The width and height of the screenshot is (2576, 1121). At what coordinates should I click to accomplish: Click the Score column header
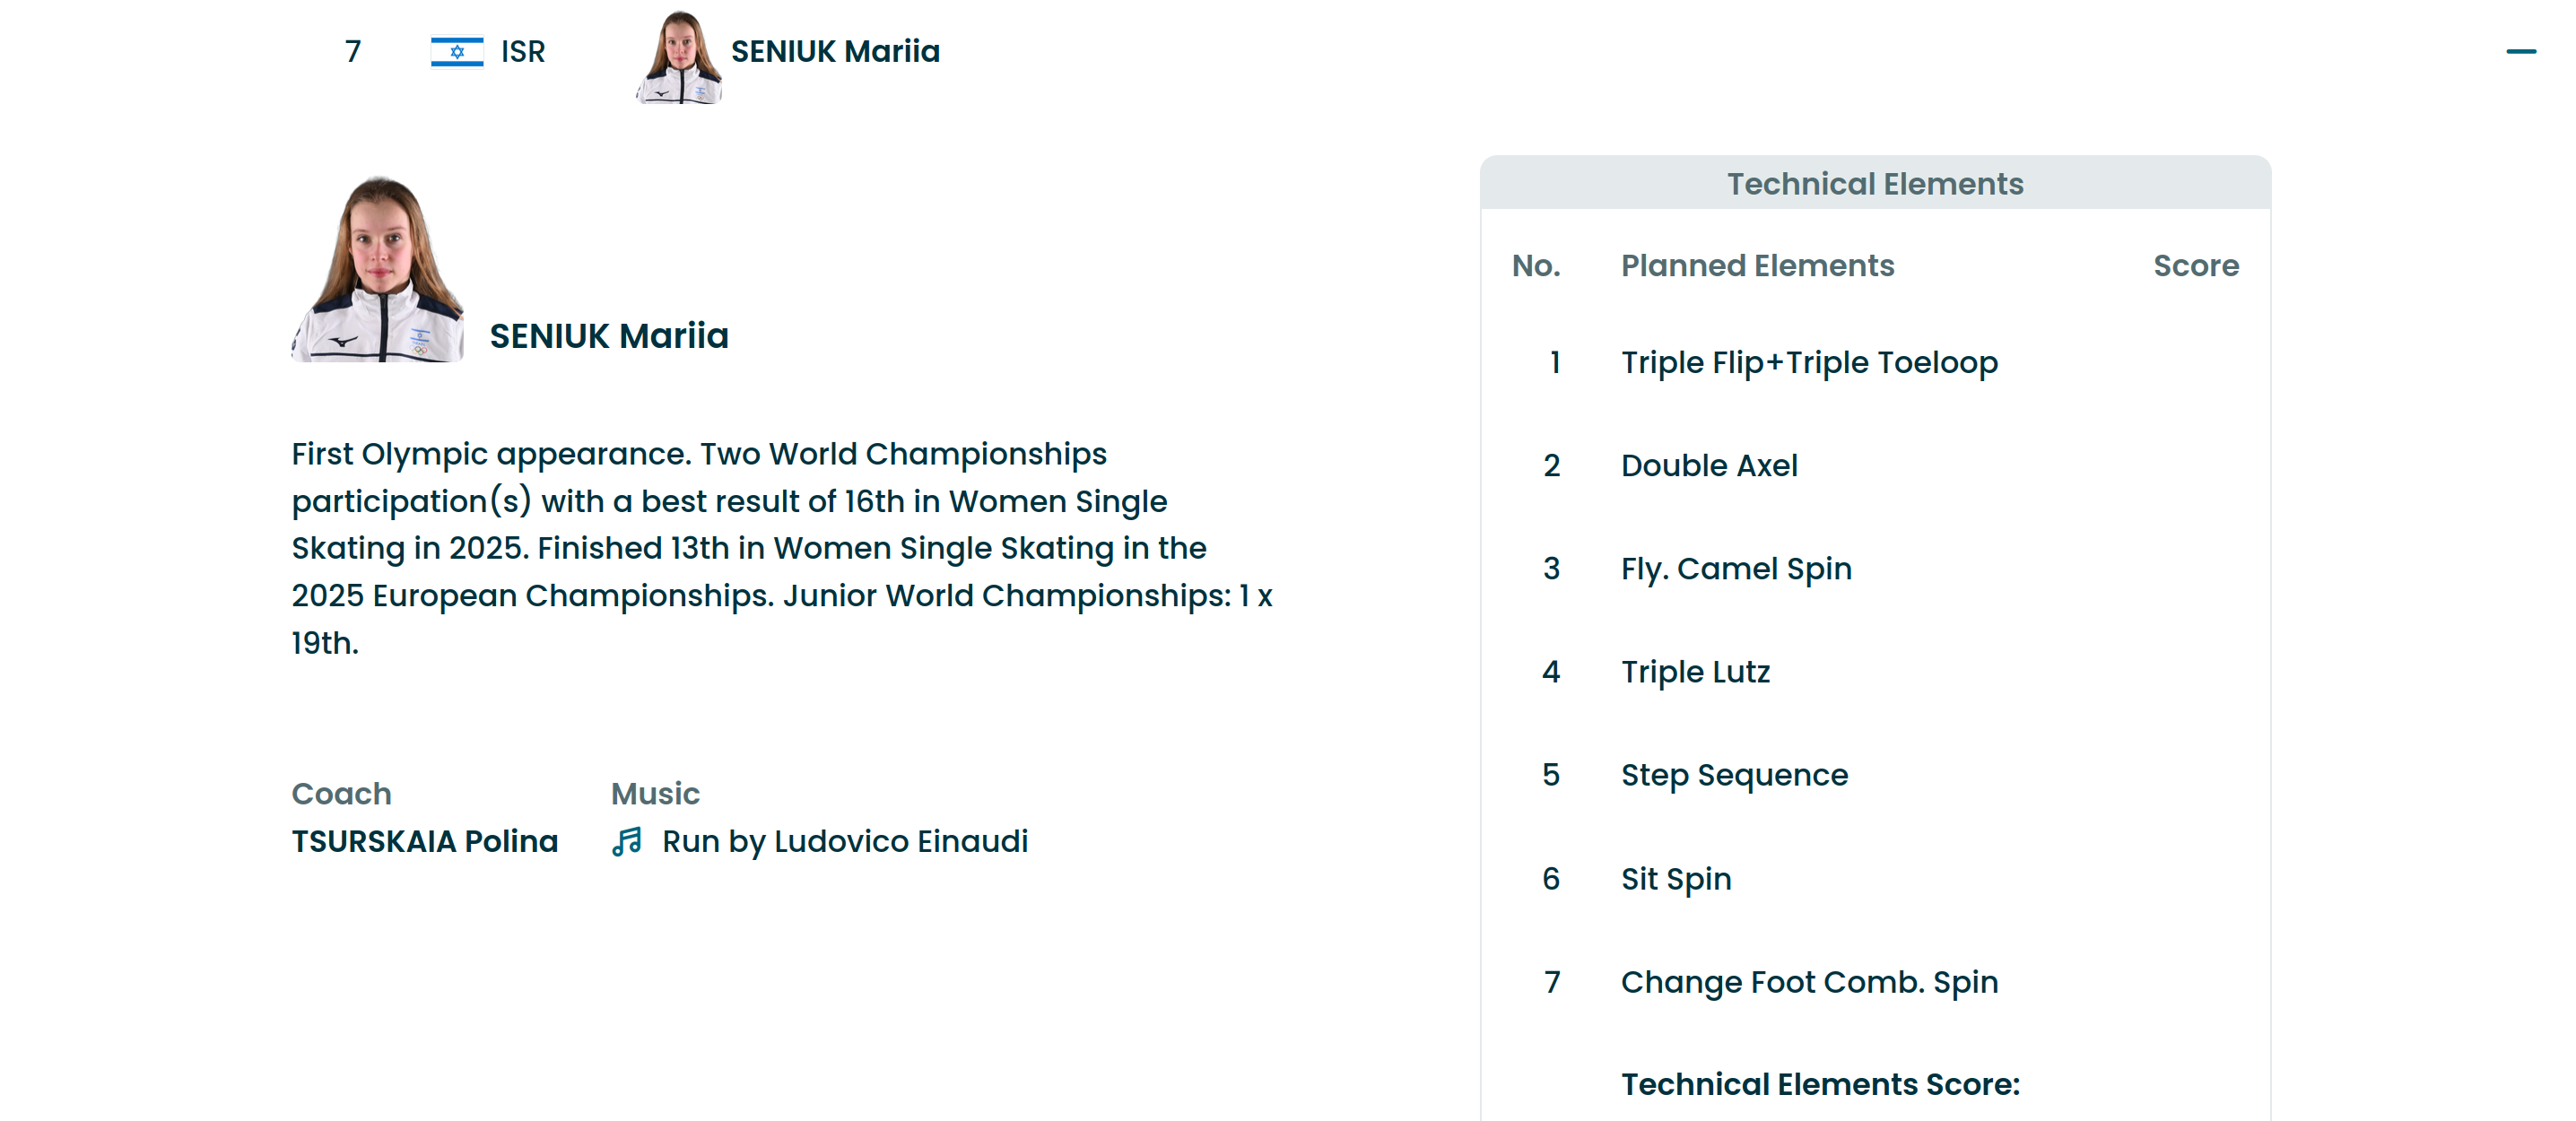click(2195, 266)
